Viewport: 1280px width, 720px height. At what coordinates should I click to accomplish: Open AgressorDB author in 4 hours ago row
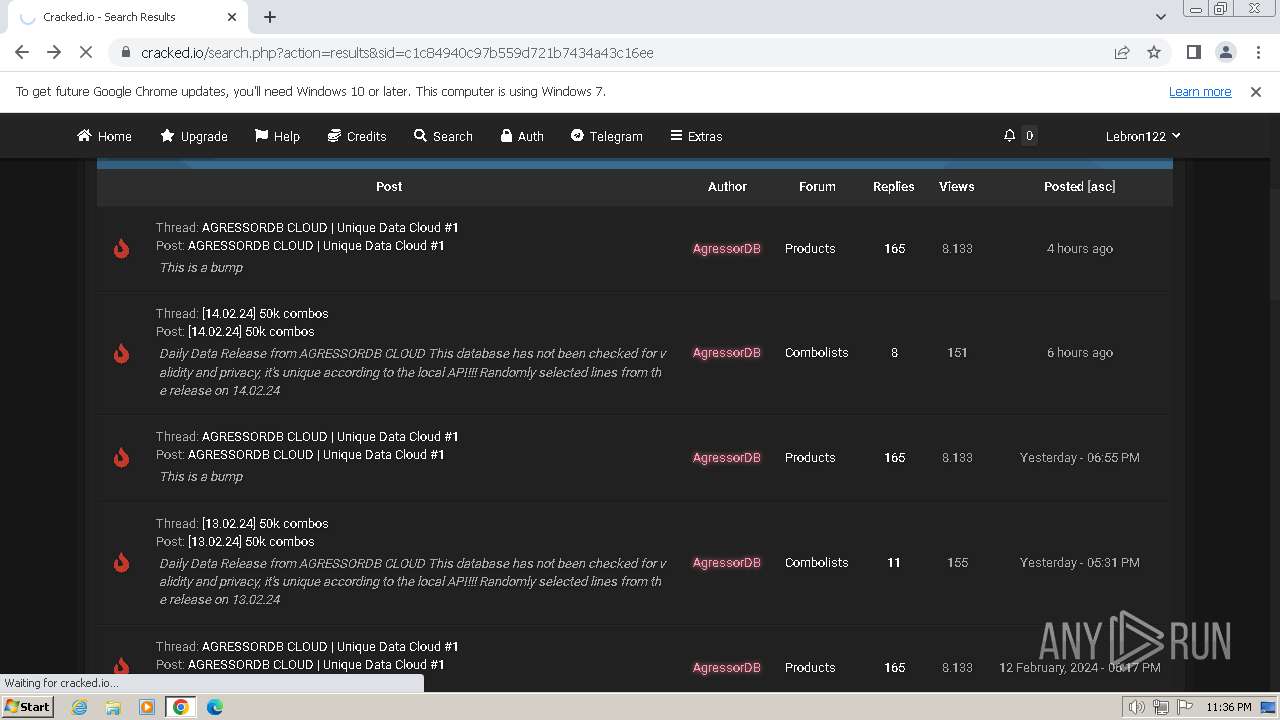[726, 248]
